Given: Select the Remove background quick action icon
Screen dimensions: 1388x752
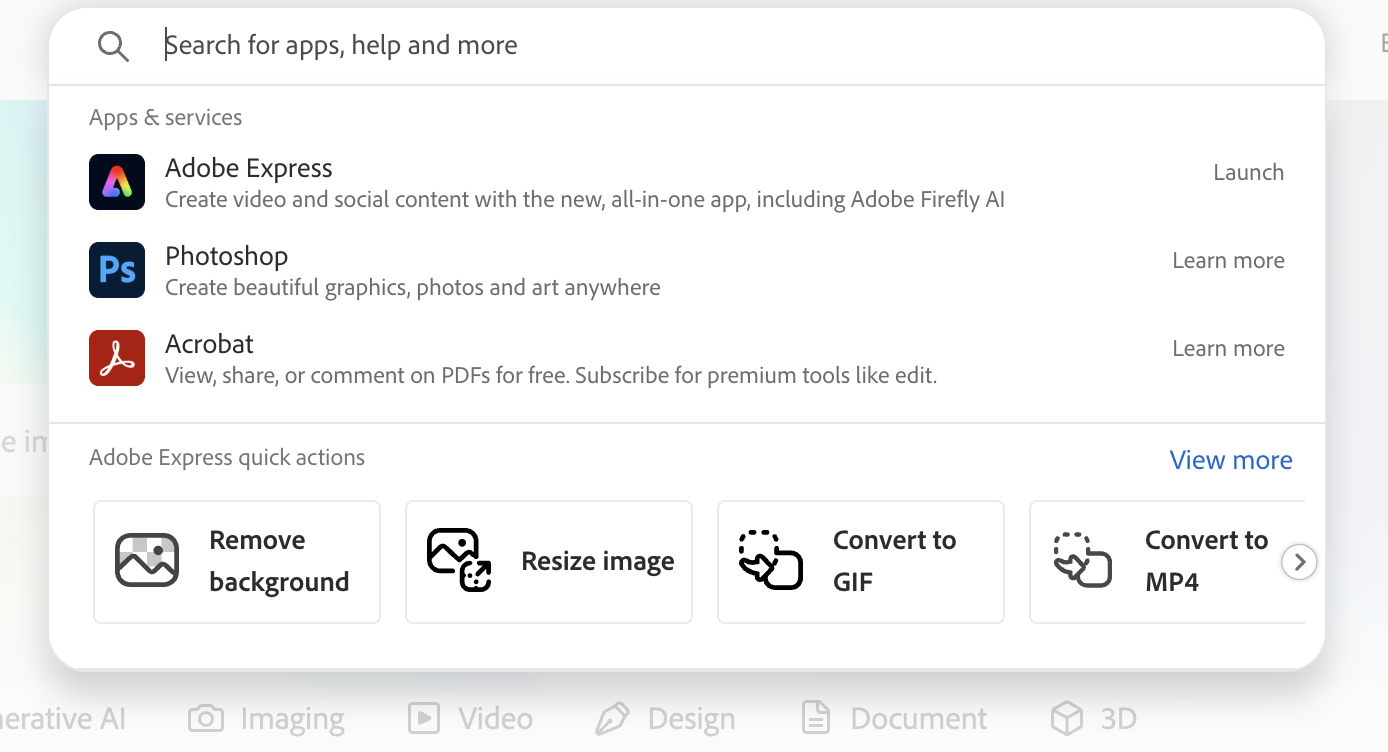Looking at the screenshot, I should click(x=147, y=561).
